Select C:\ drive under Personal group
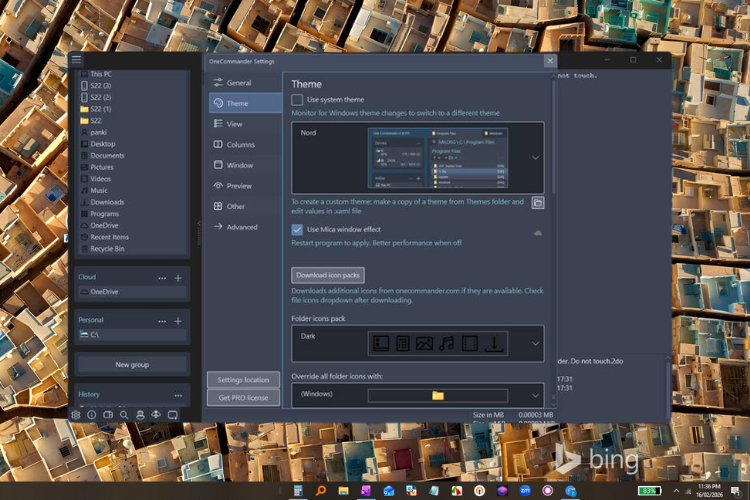The width and height of the screenshot is (750, 500). pyautogui.click(x=132, y=335)
